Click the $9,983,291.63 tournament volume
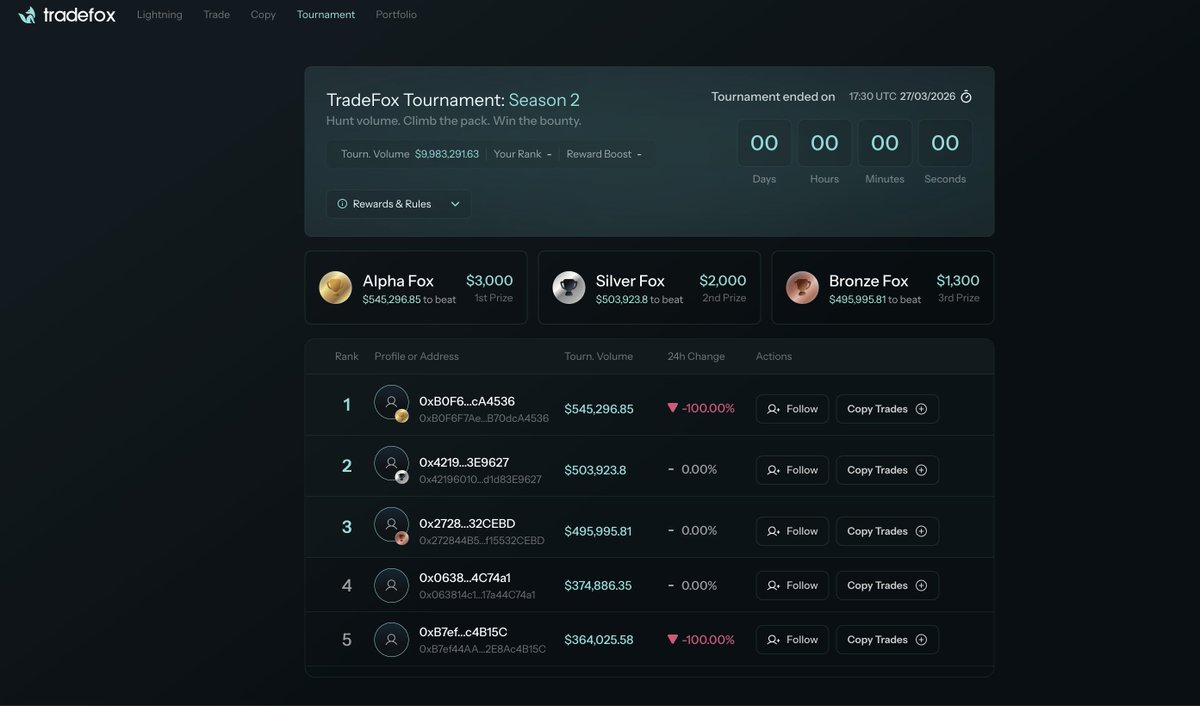 (x=447, y=154)
